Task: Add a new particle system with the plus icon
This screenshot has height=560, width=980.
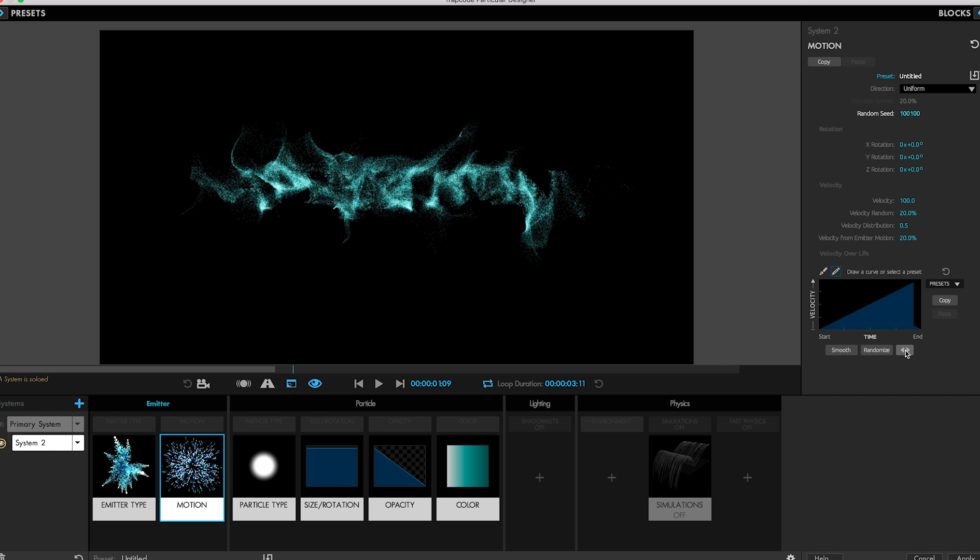Action: coord(79,404)
